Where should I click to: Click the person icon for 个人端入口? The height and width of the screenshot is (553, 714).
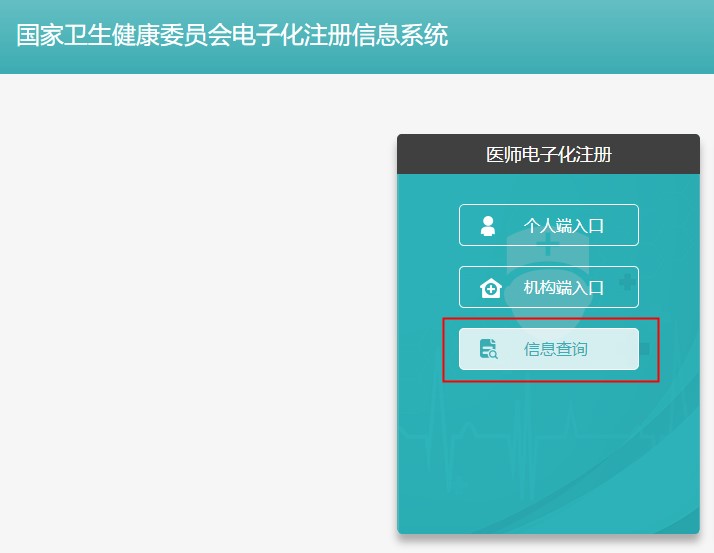click(x=488, y=226)
